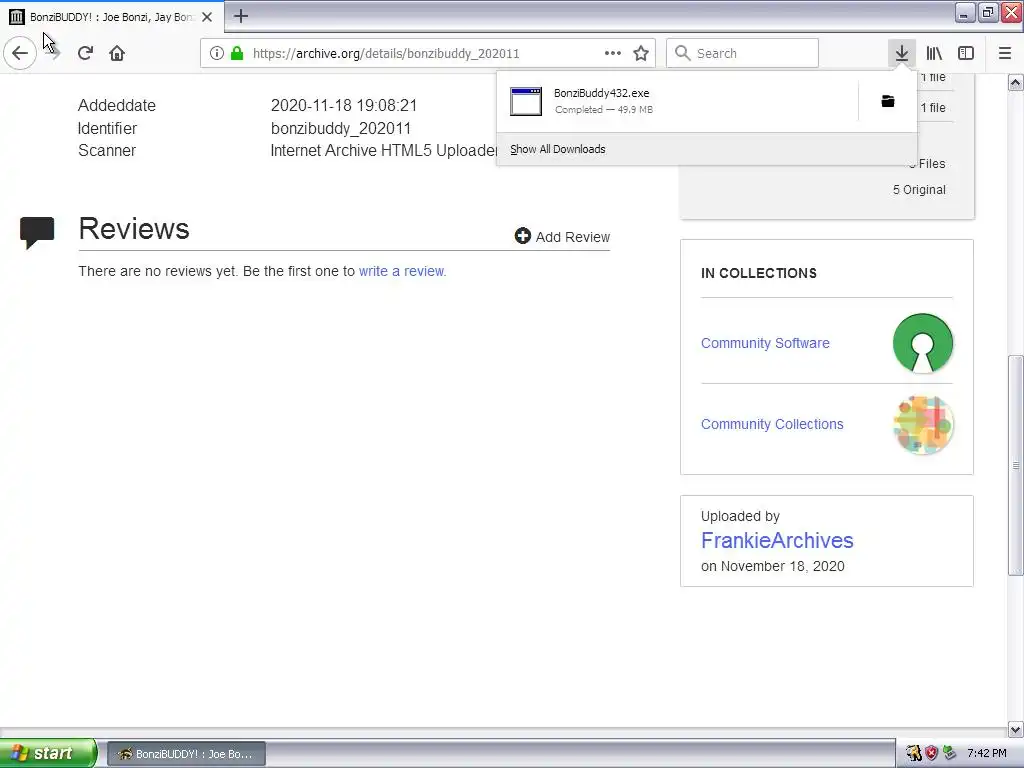This screenshot has height=768, width=1024.
Task: Click the first system tray icon
Action: click(914, 753)
